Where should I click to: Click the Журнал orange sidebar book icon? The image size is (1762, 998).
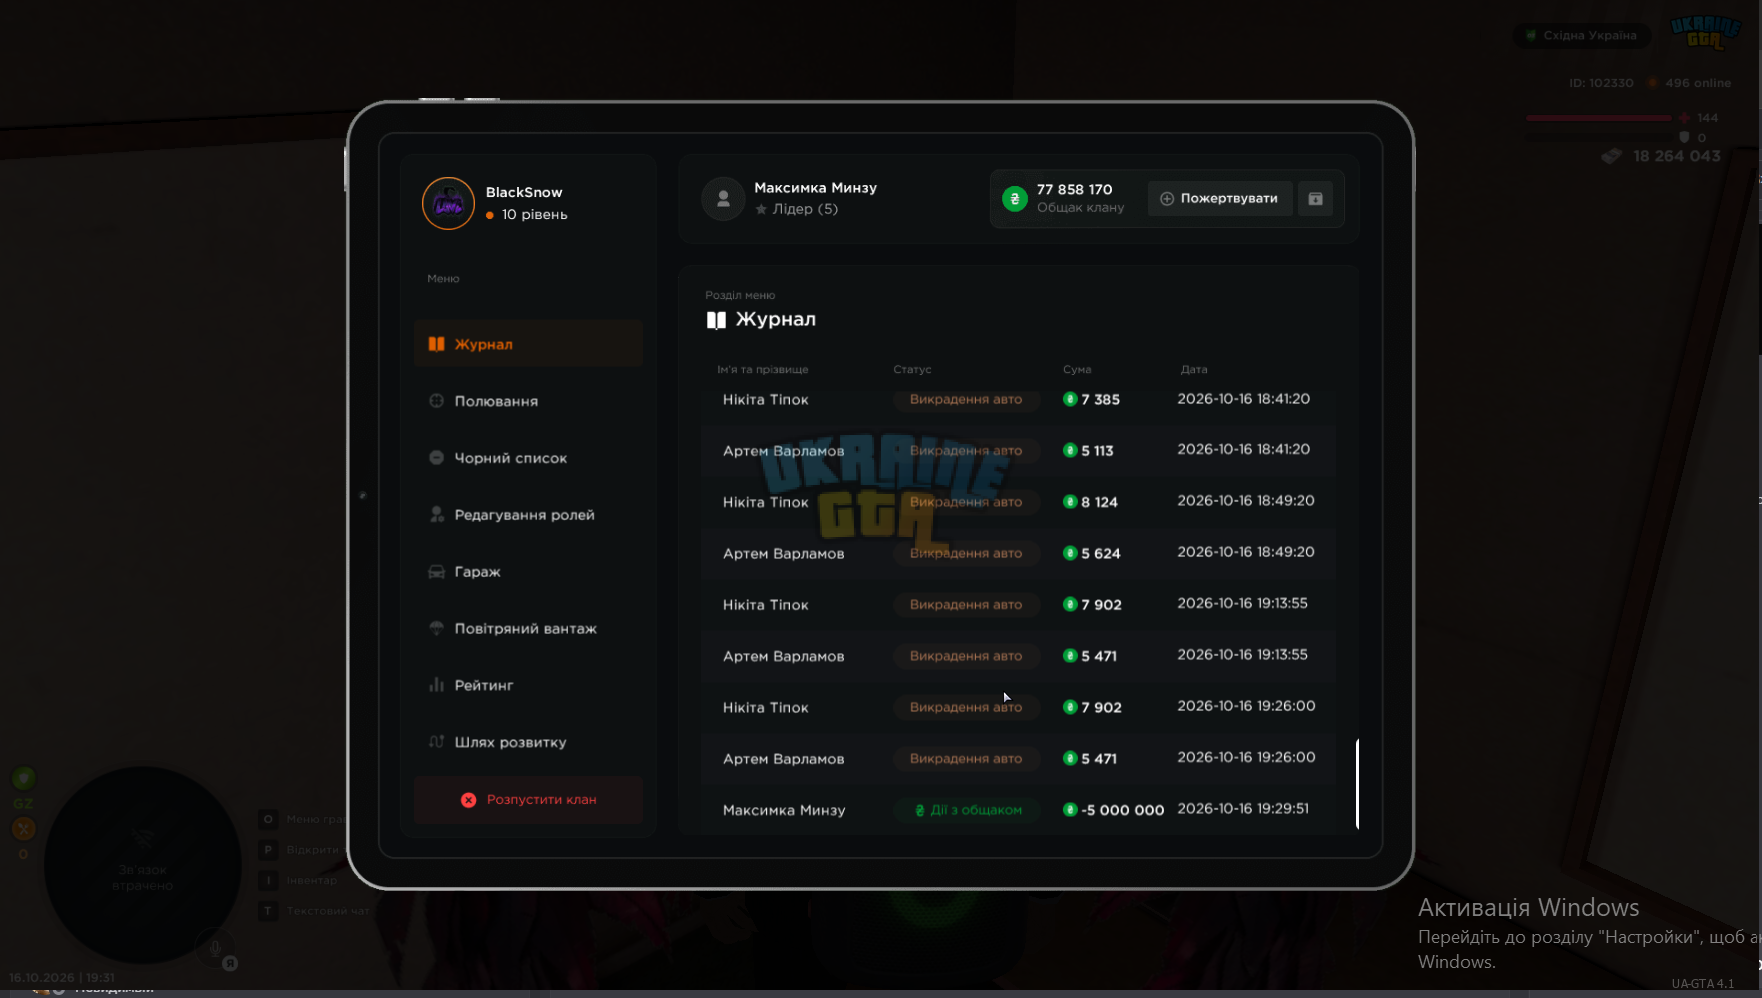click(437, 344)
